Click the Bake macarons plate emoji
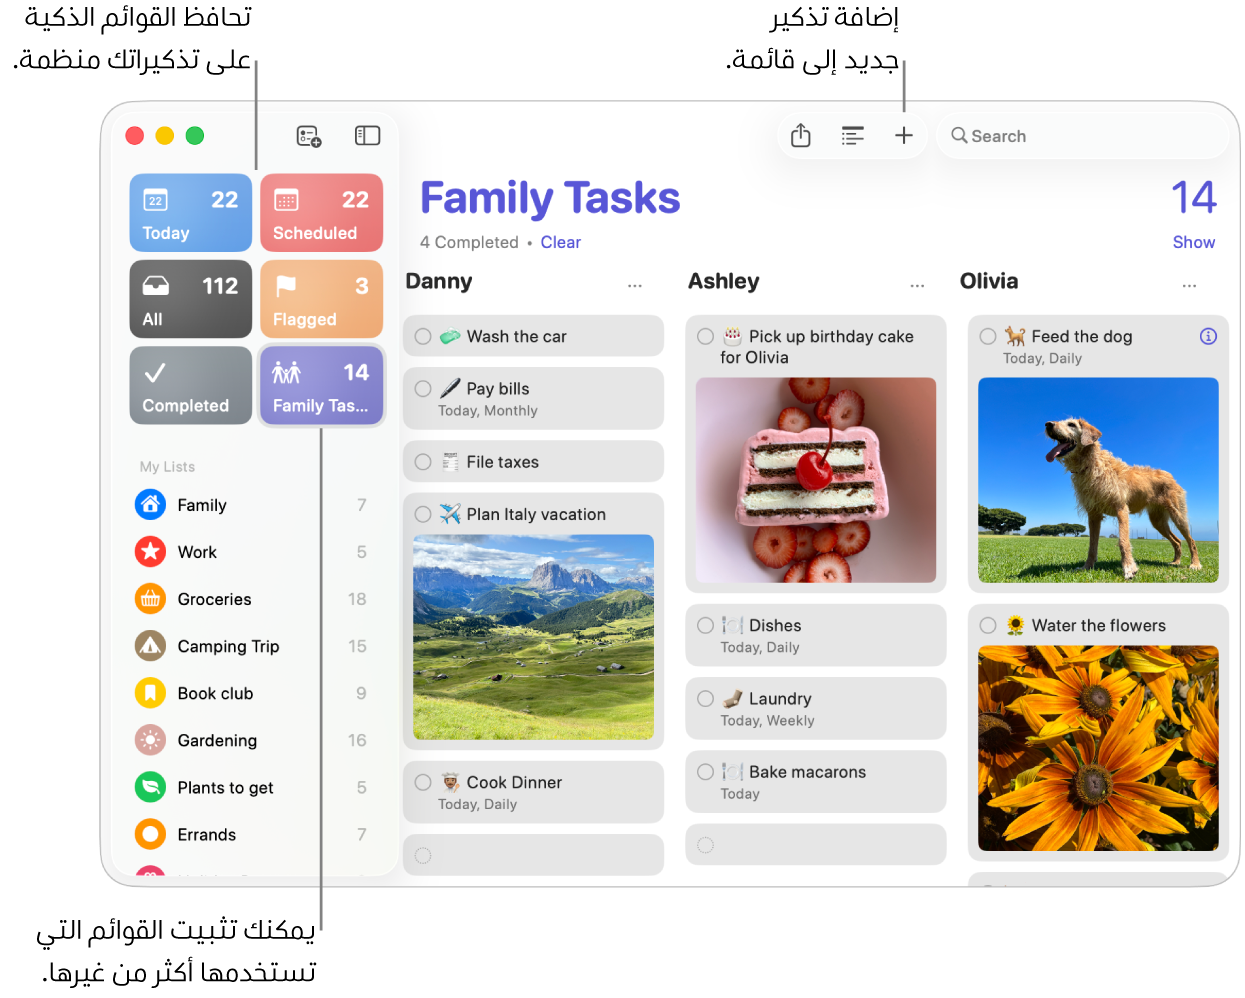Screen dimensions: 1245x998 pos(733,772)
